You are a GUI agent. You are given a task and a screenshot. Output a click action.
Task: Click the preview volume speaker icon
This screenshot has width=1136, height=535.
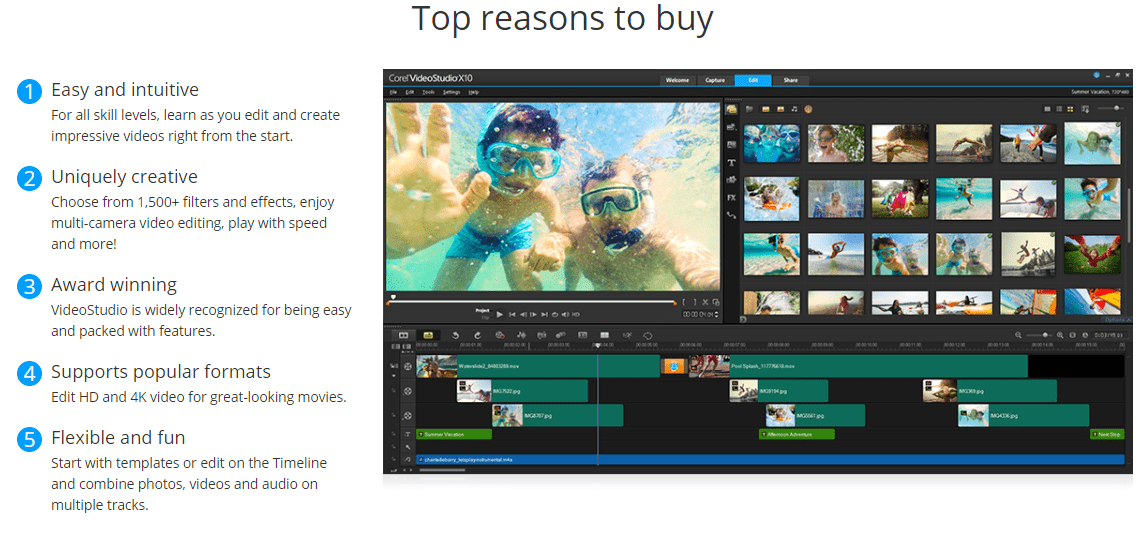(565, 315)
